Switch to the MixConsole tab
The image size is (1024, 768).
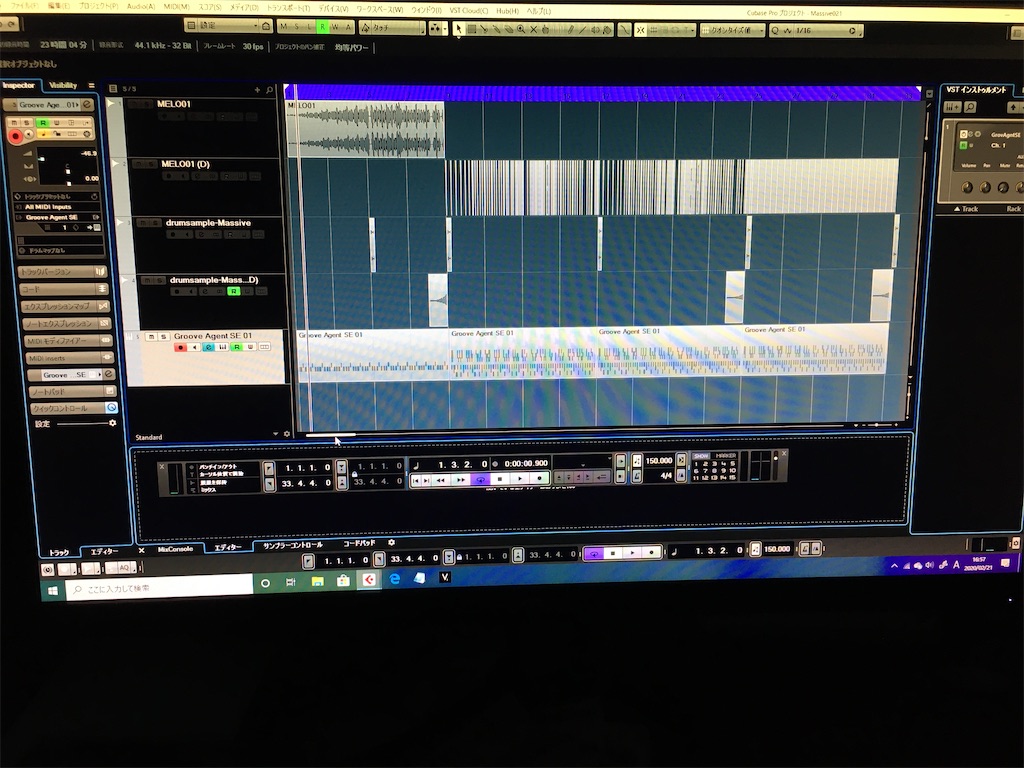[175, 549]
